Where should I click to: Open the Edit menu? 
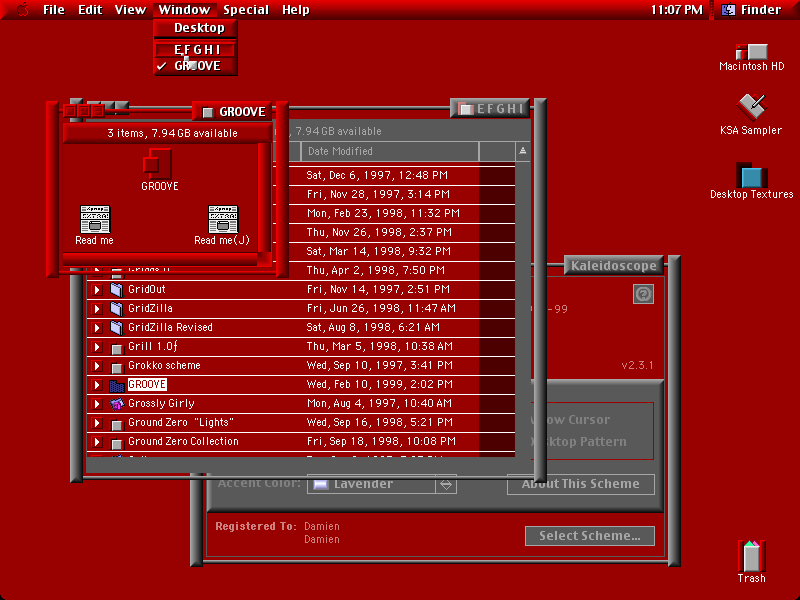click(90, 10)
